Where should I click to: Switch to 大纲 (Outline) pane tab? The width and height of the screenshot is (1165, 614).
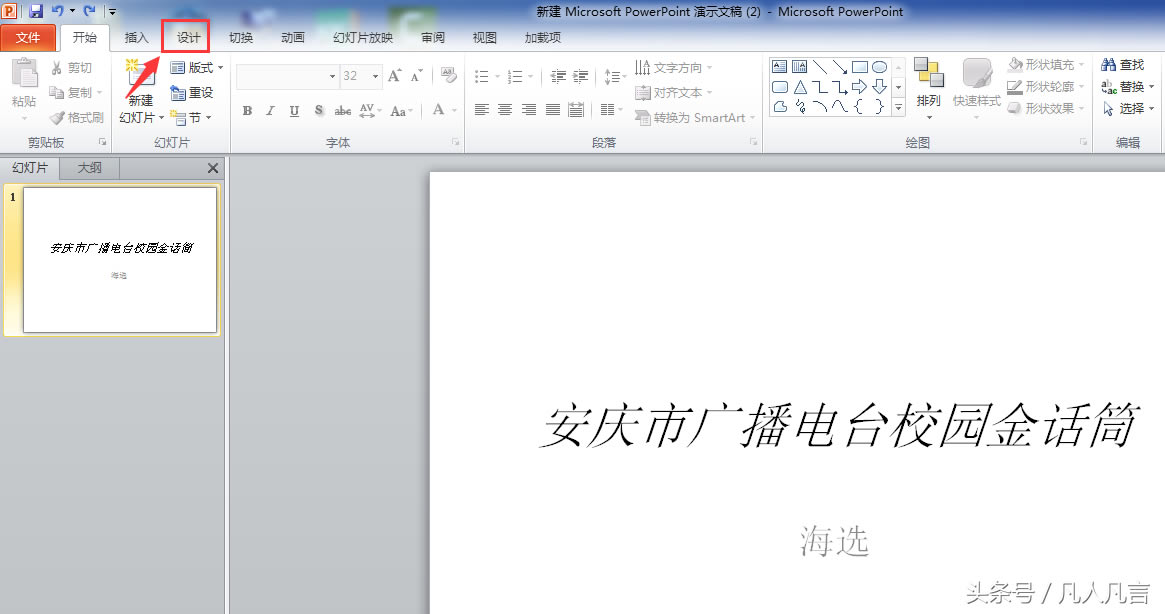89,168
